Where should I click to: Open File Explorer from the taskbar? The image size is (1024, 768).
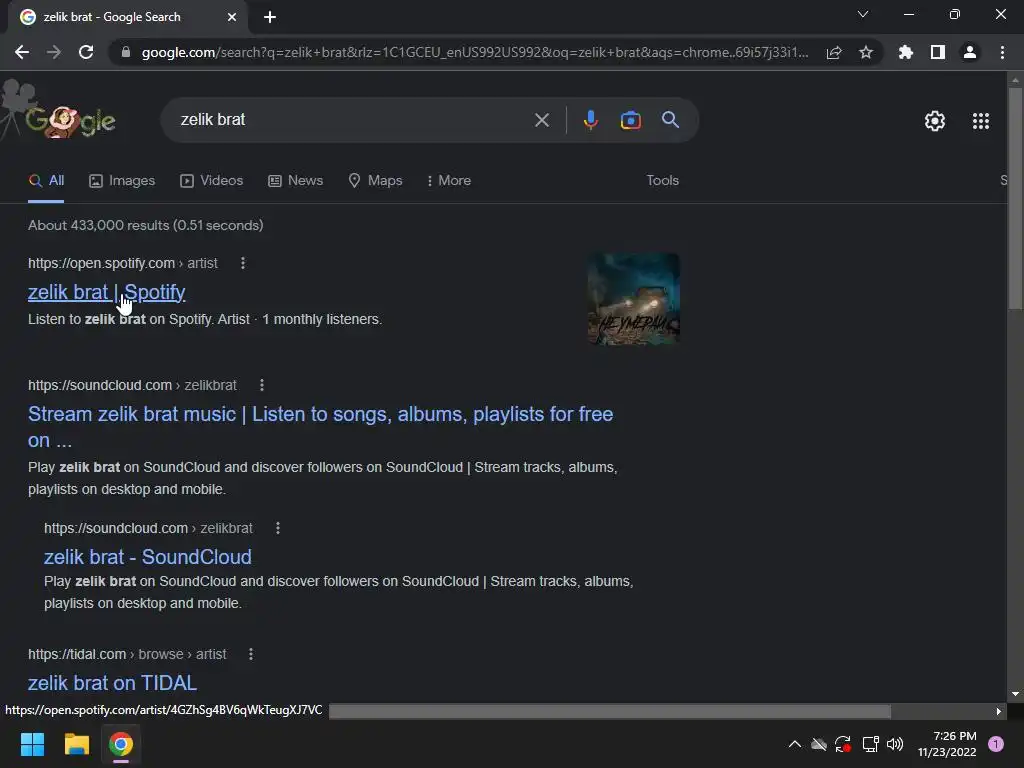point(76,744)
